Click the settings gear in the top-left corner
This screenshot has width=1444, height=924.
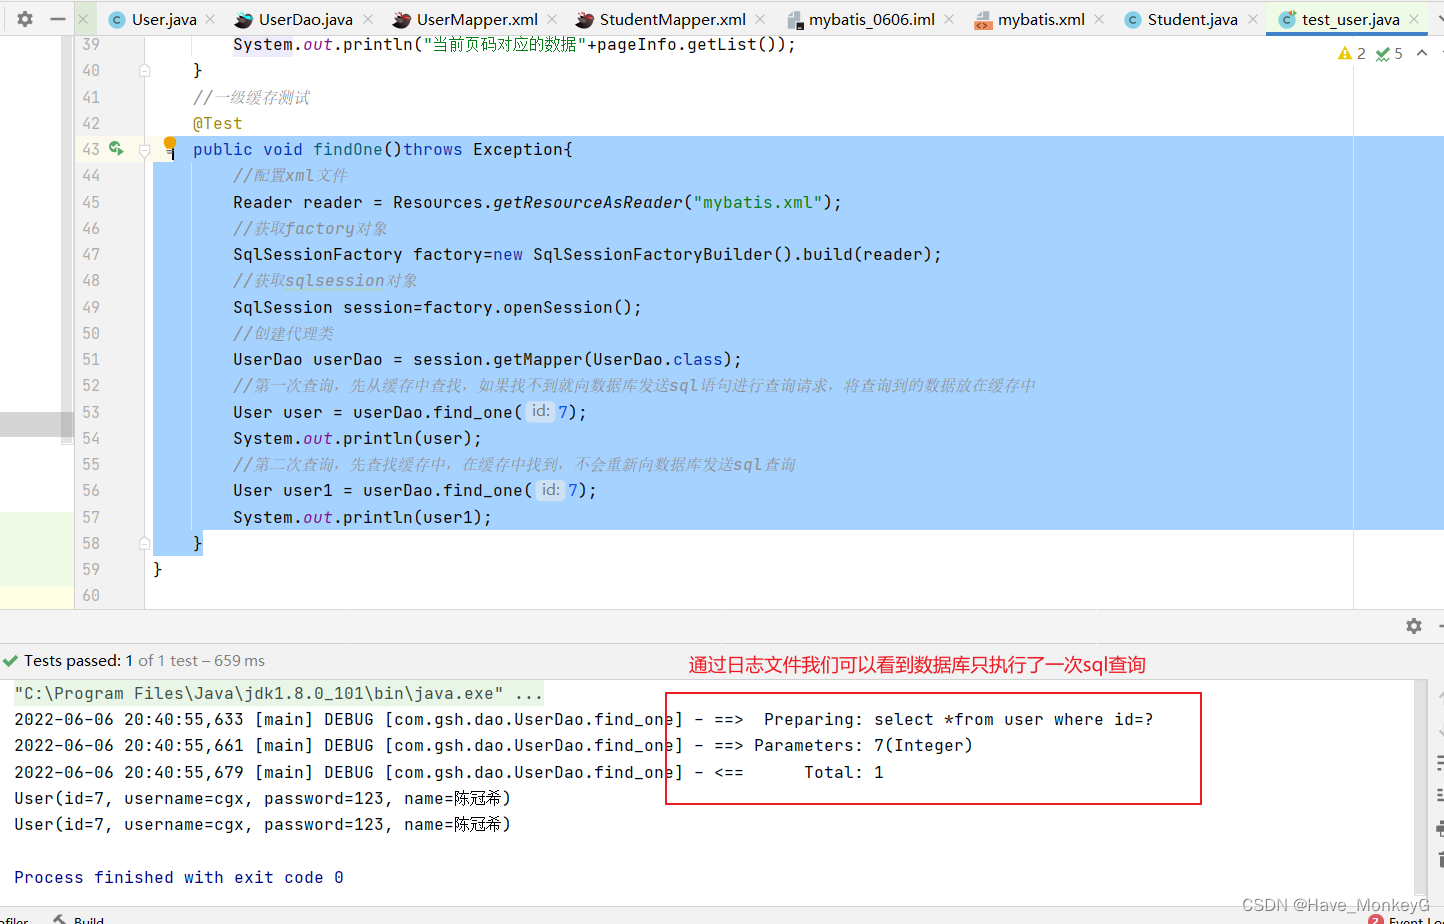(22, 19)
